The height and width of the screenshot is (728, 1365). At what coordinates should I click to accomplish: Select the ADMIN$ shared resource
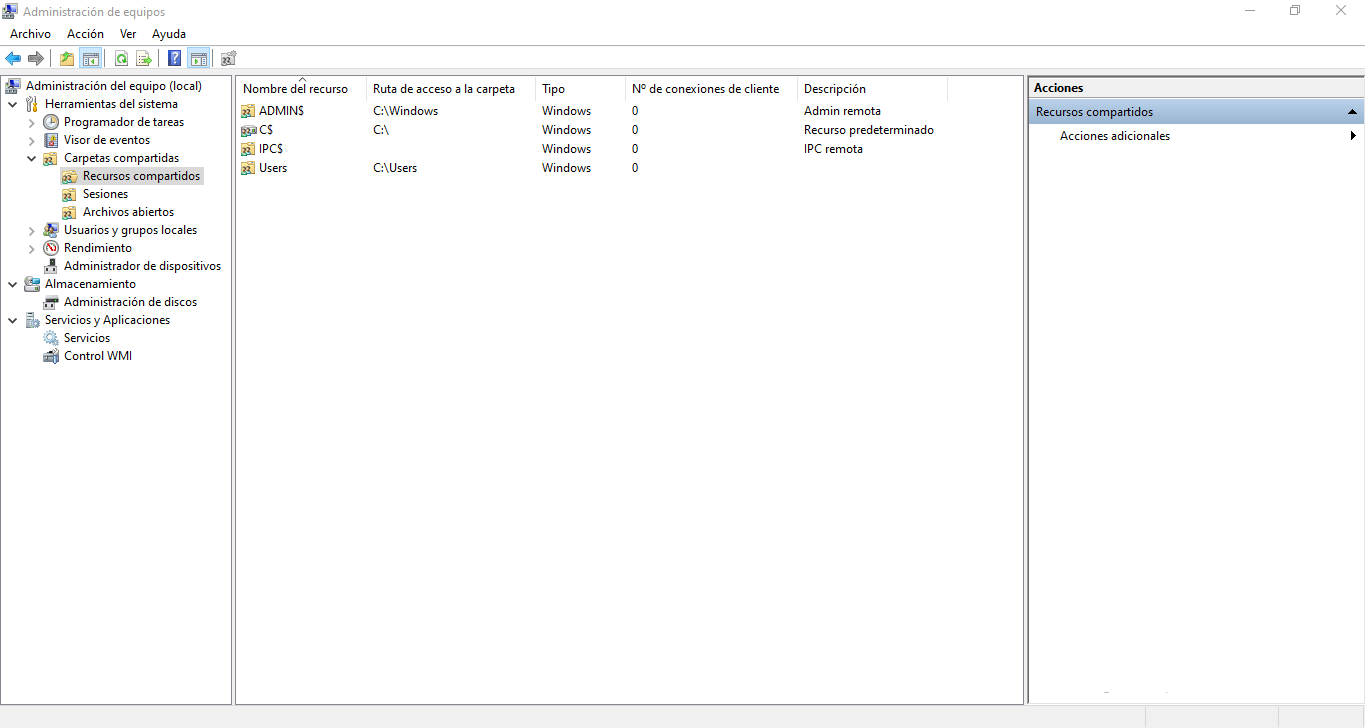point(281,111)
